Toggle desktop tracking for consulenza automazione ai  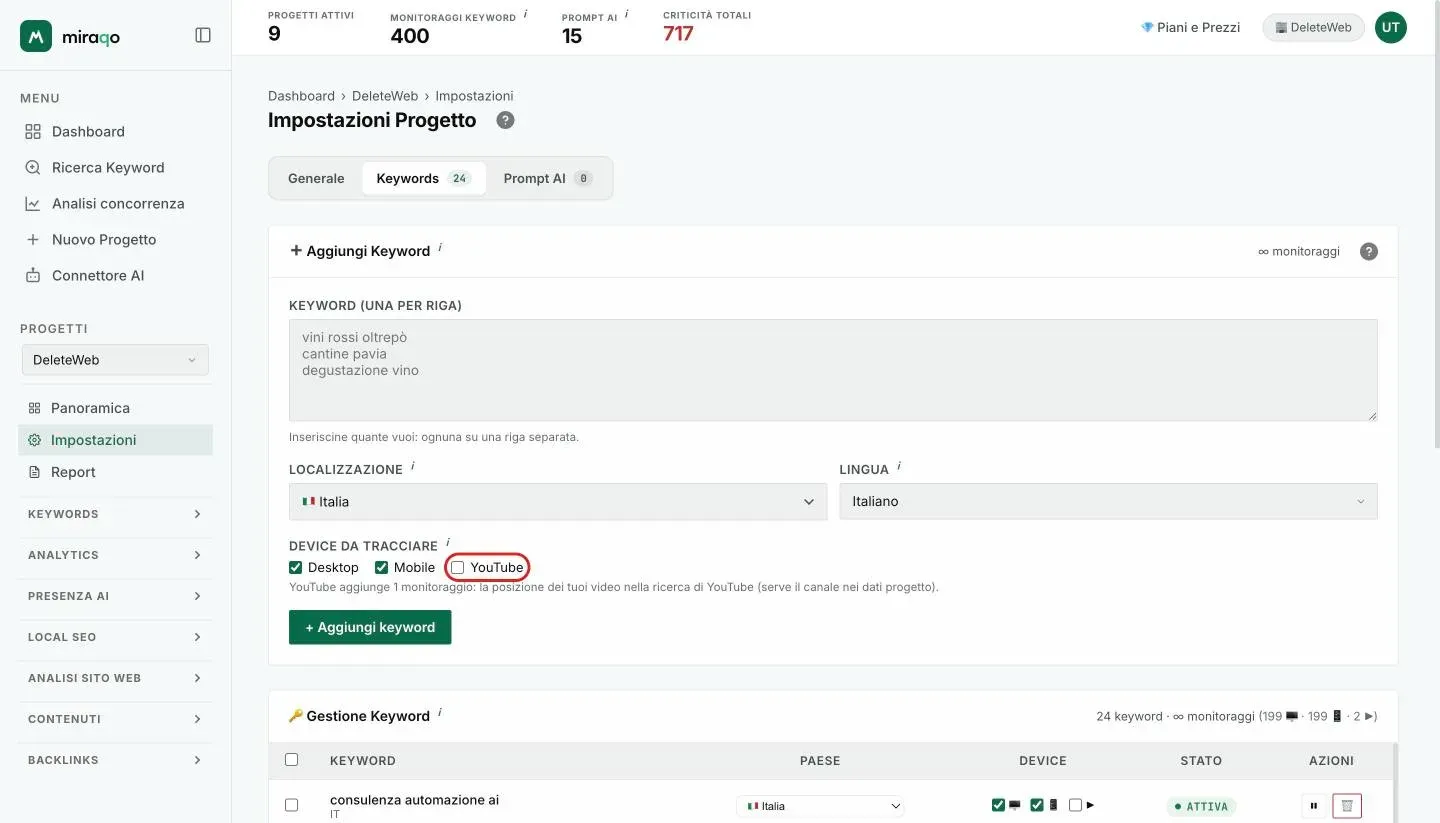pyautogui.click(x=998, y=805)
